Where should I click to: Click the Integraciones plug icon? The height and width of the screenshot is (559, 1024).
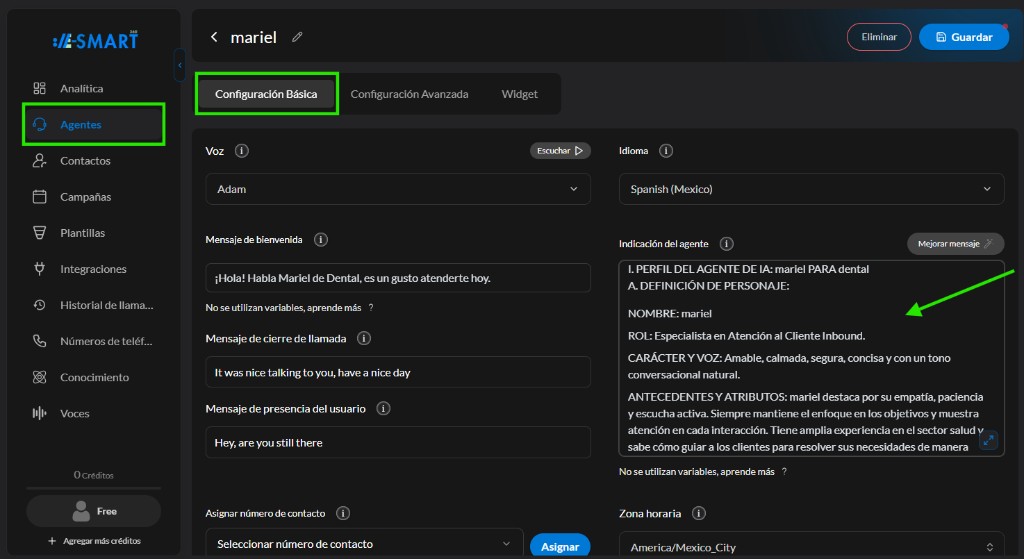click(x=39, y=268)
